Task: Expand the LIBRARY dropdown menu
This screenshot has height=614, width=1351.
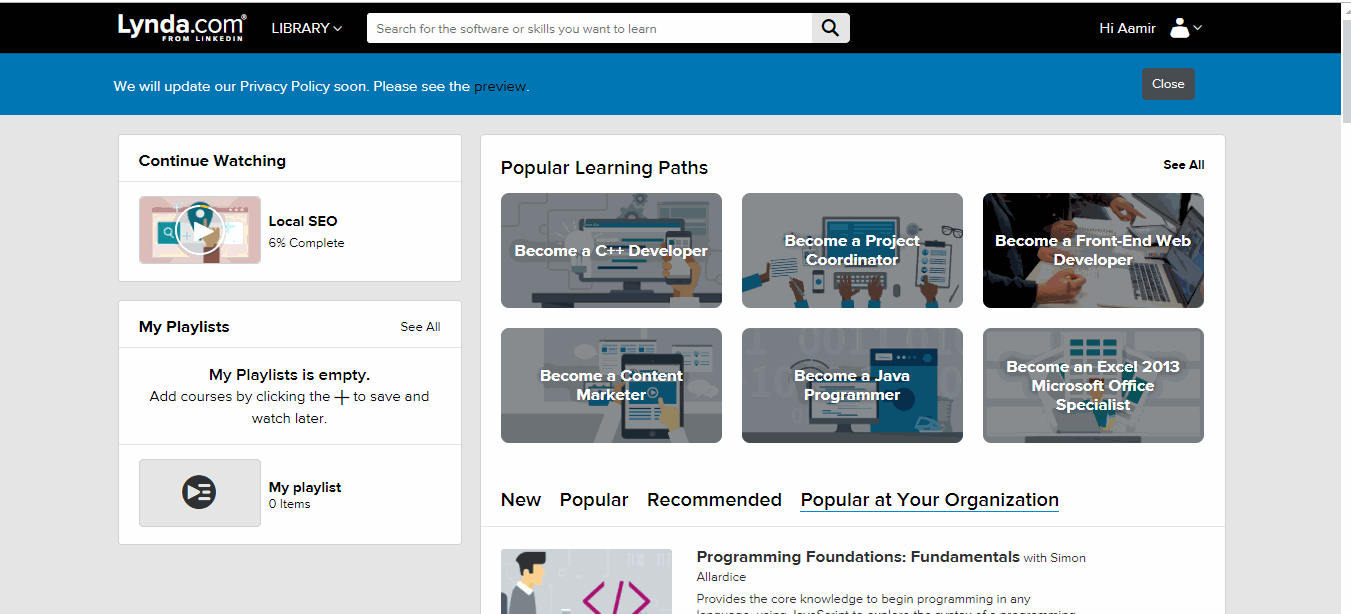Action: point(306,28)
